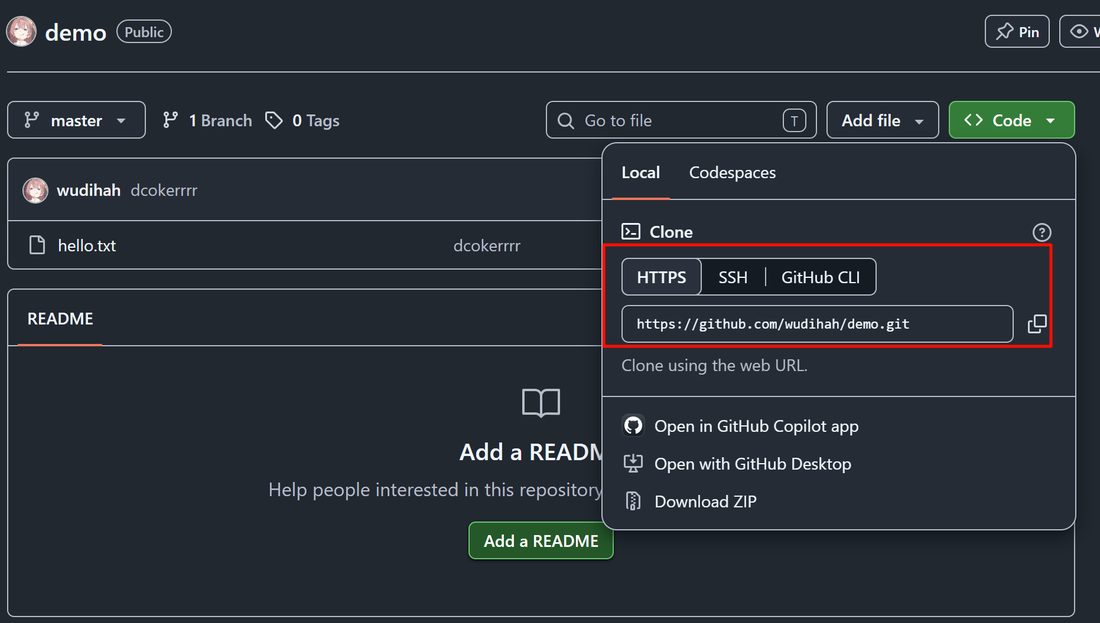Image resolution: width=1100 pixels, height=623 pixels.
Task: Switch to the Codespaces tab
Action: point(732,173)
